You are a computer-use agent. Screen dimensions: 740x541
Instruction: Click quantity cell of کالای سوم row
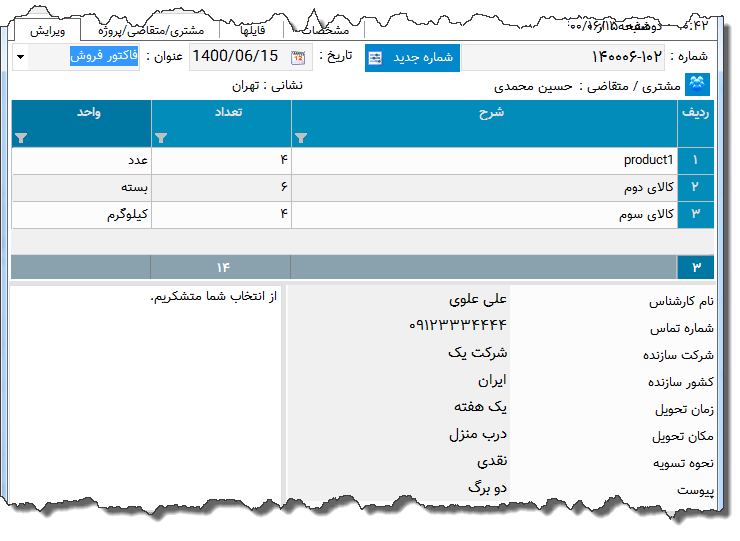221,214
